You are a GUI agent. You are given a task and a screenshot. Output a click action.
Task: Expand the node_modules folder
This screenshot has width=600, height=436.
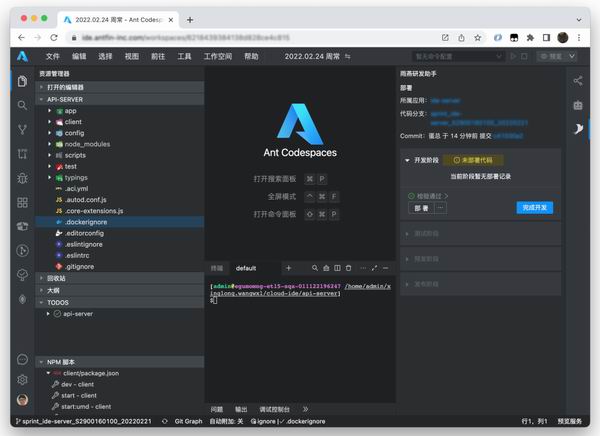point(87,144)
